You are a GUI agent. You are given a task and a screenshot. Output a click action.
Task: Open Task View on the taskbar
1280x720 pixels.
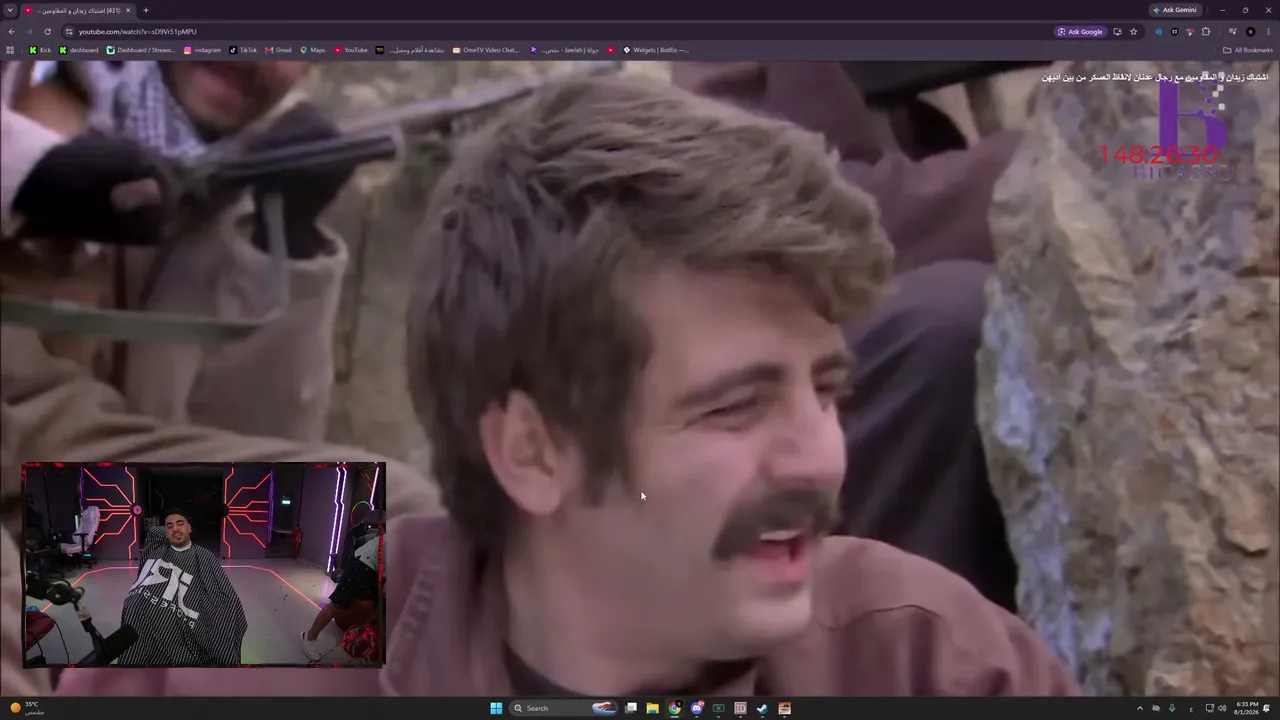coord(631,708)
